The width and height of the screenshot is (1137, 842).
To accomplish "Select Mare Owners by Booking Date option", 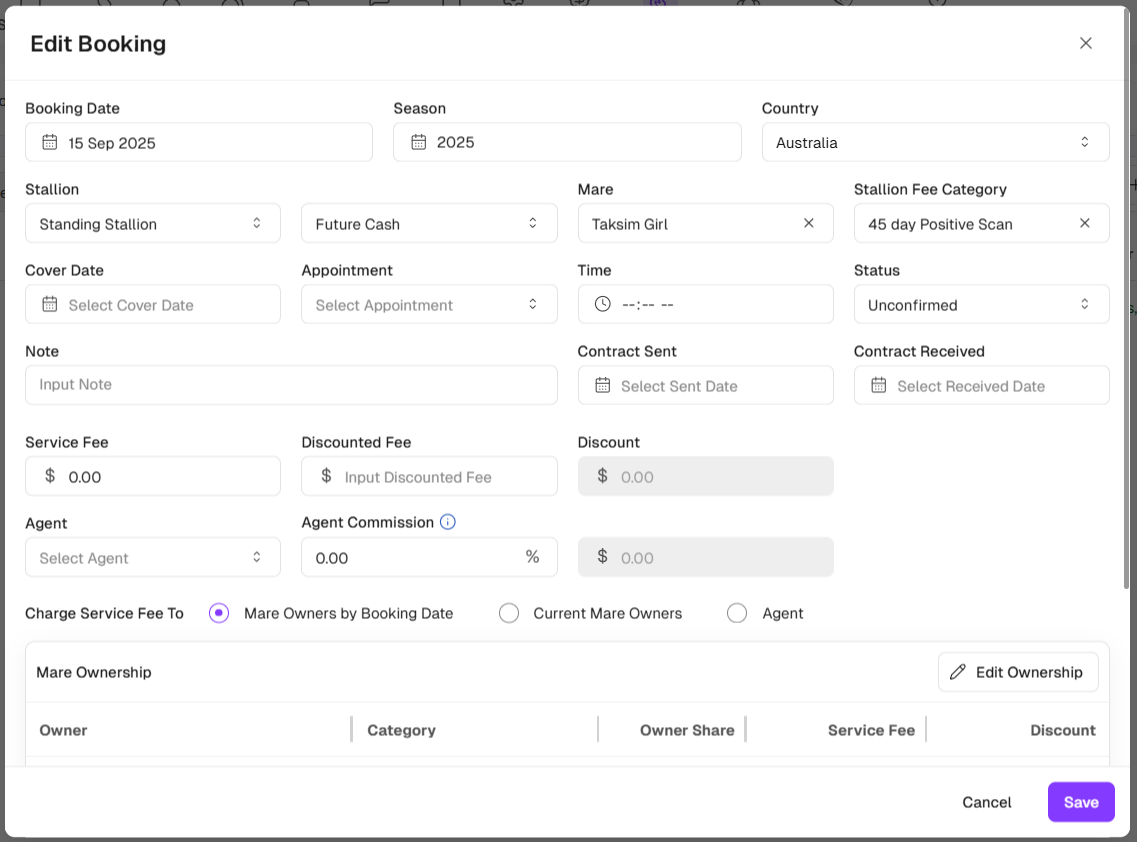I will pos(219,613).
